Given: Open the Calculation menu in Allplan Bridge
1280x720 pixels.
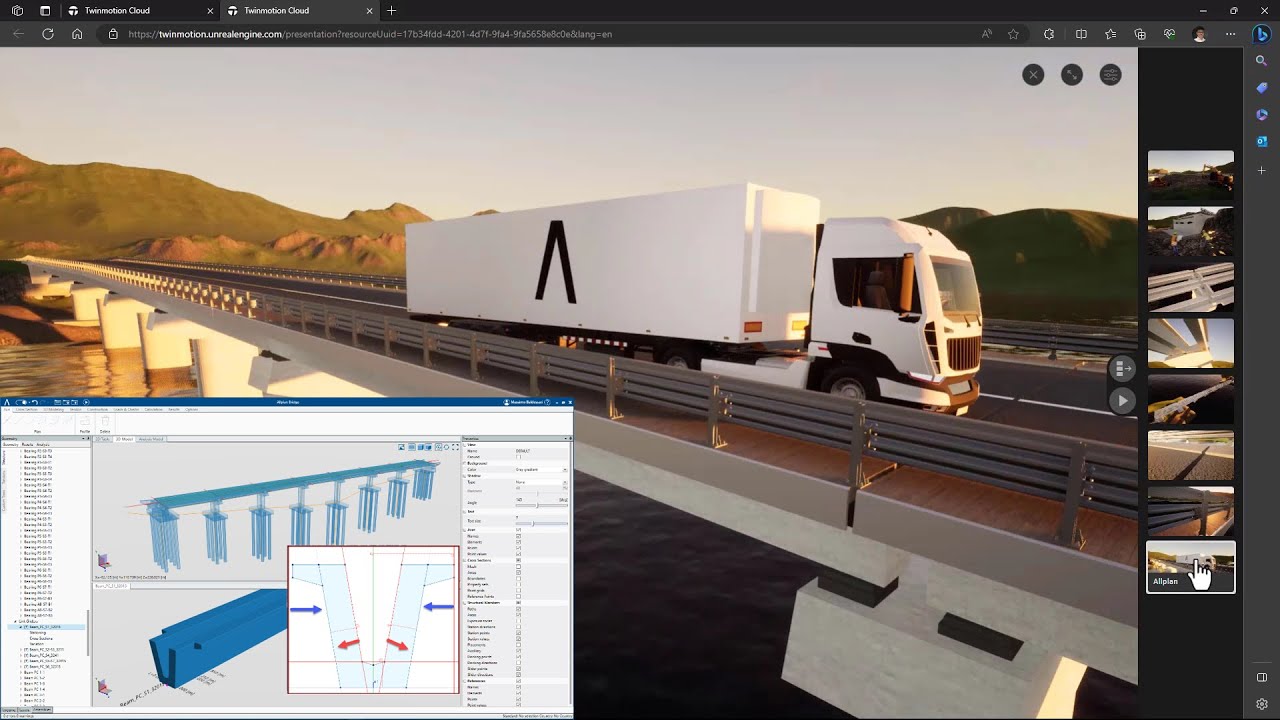Looking at the screenshot, I should coord(153,409).
